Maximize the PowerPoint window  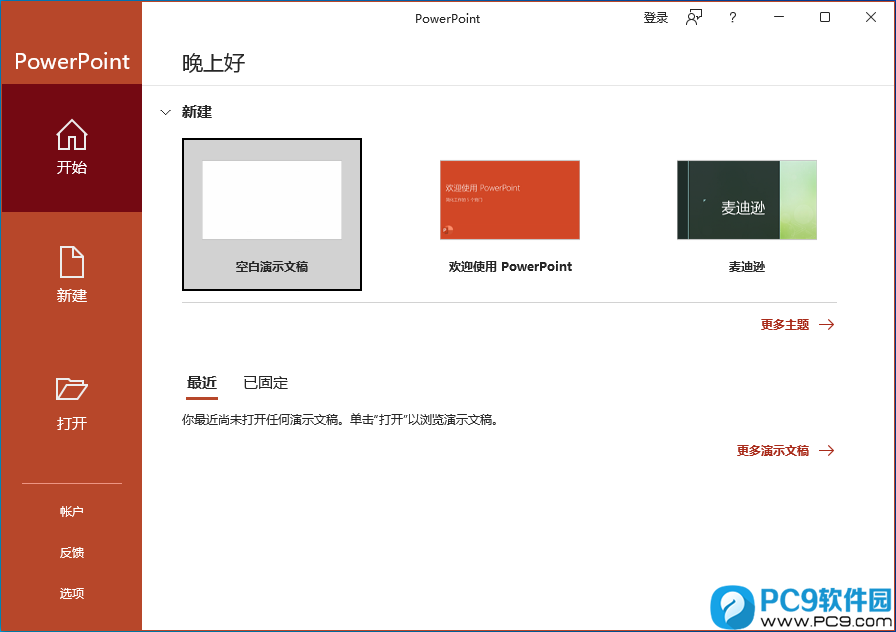point(825,17)
